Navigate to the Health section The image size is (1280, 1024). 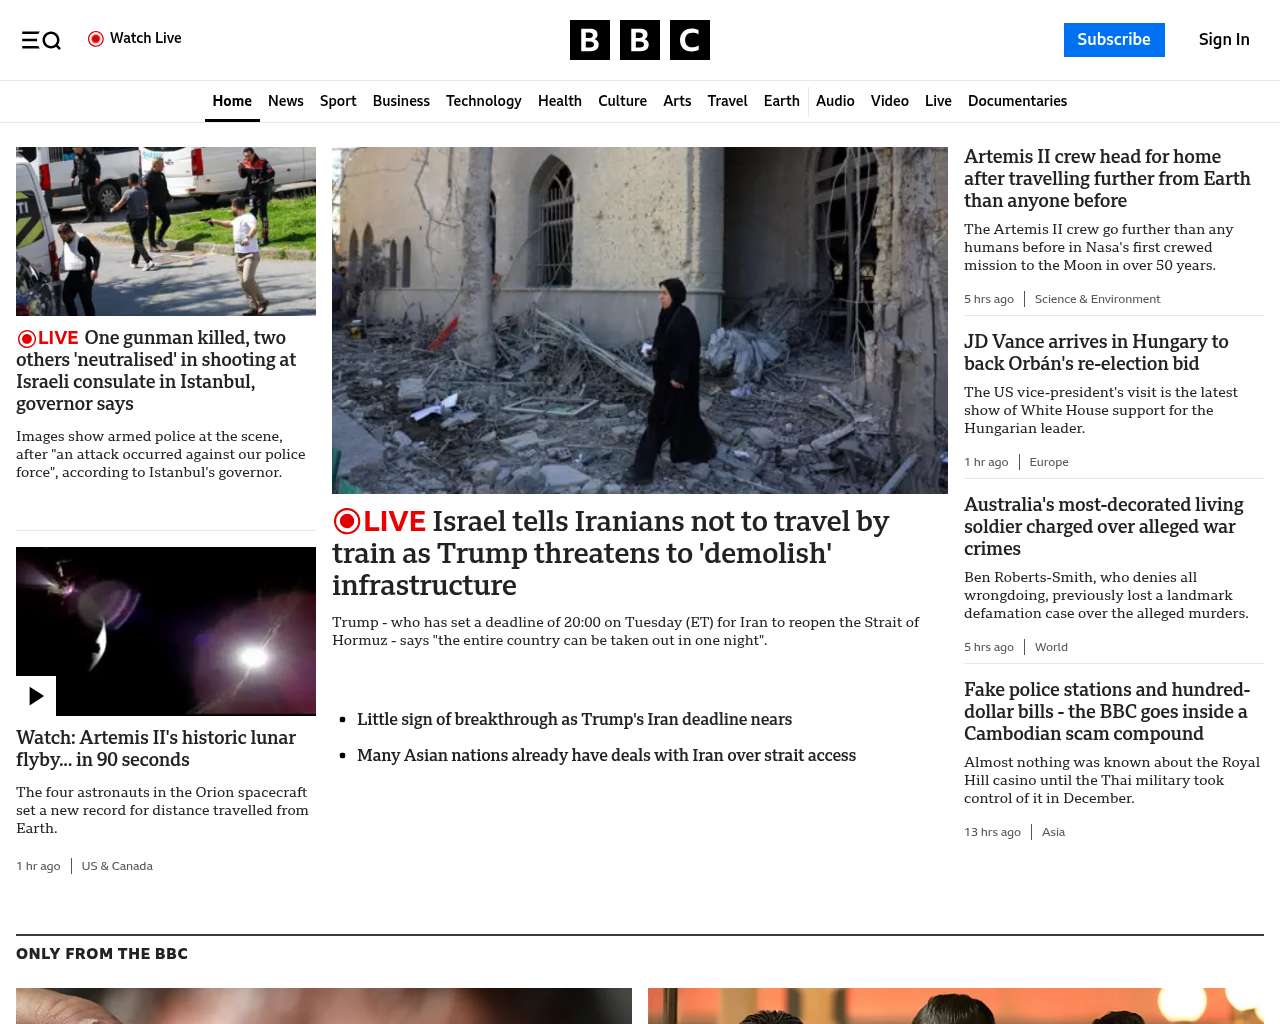560,101
